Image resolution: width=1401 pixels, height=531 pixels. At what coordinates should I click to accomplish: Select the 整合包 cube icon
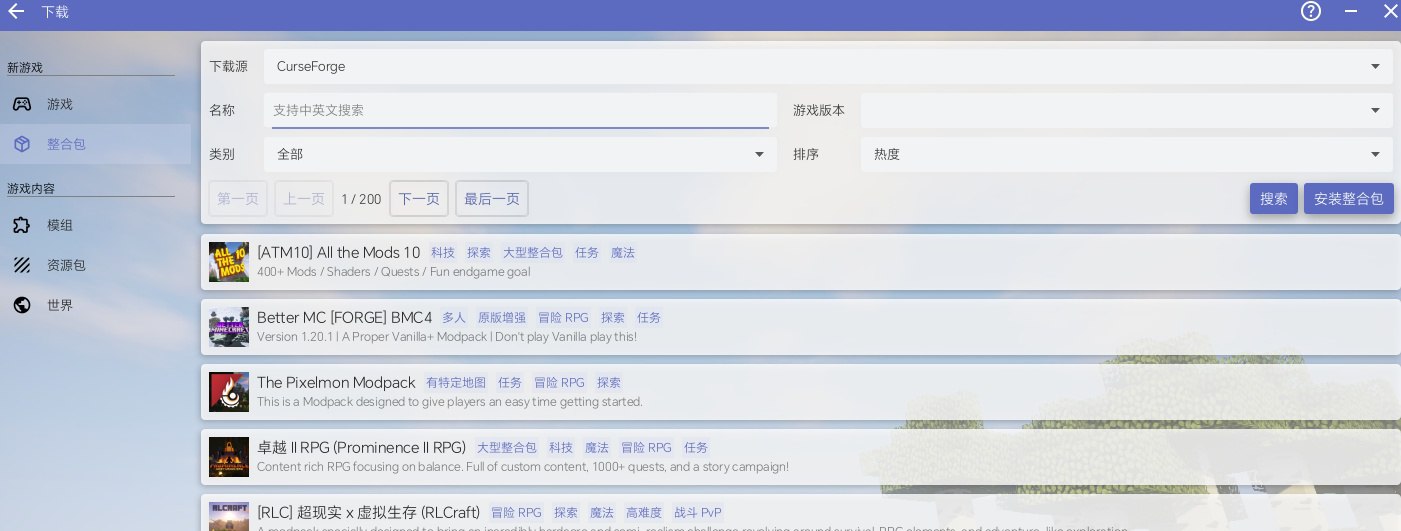click(21, 144)
